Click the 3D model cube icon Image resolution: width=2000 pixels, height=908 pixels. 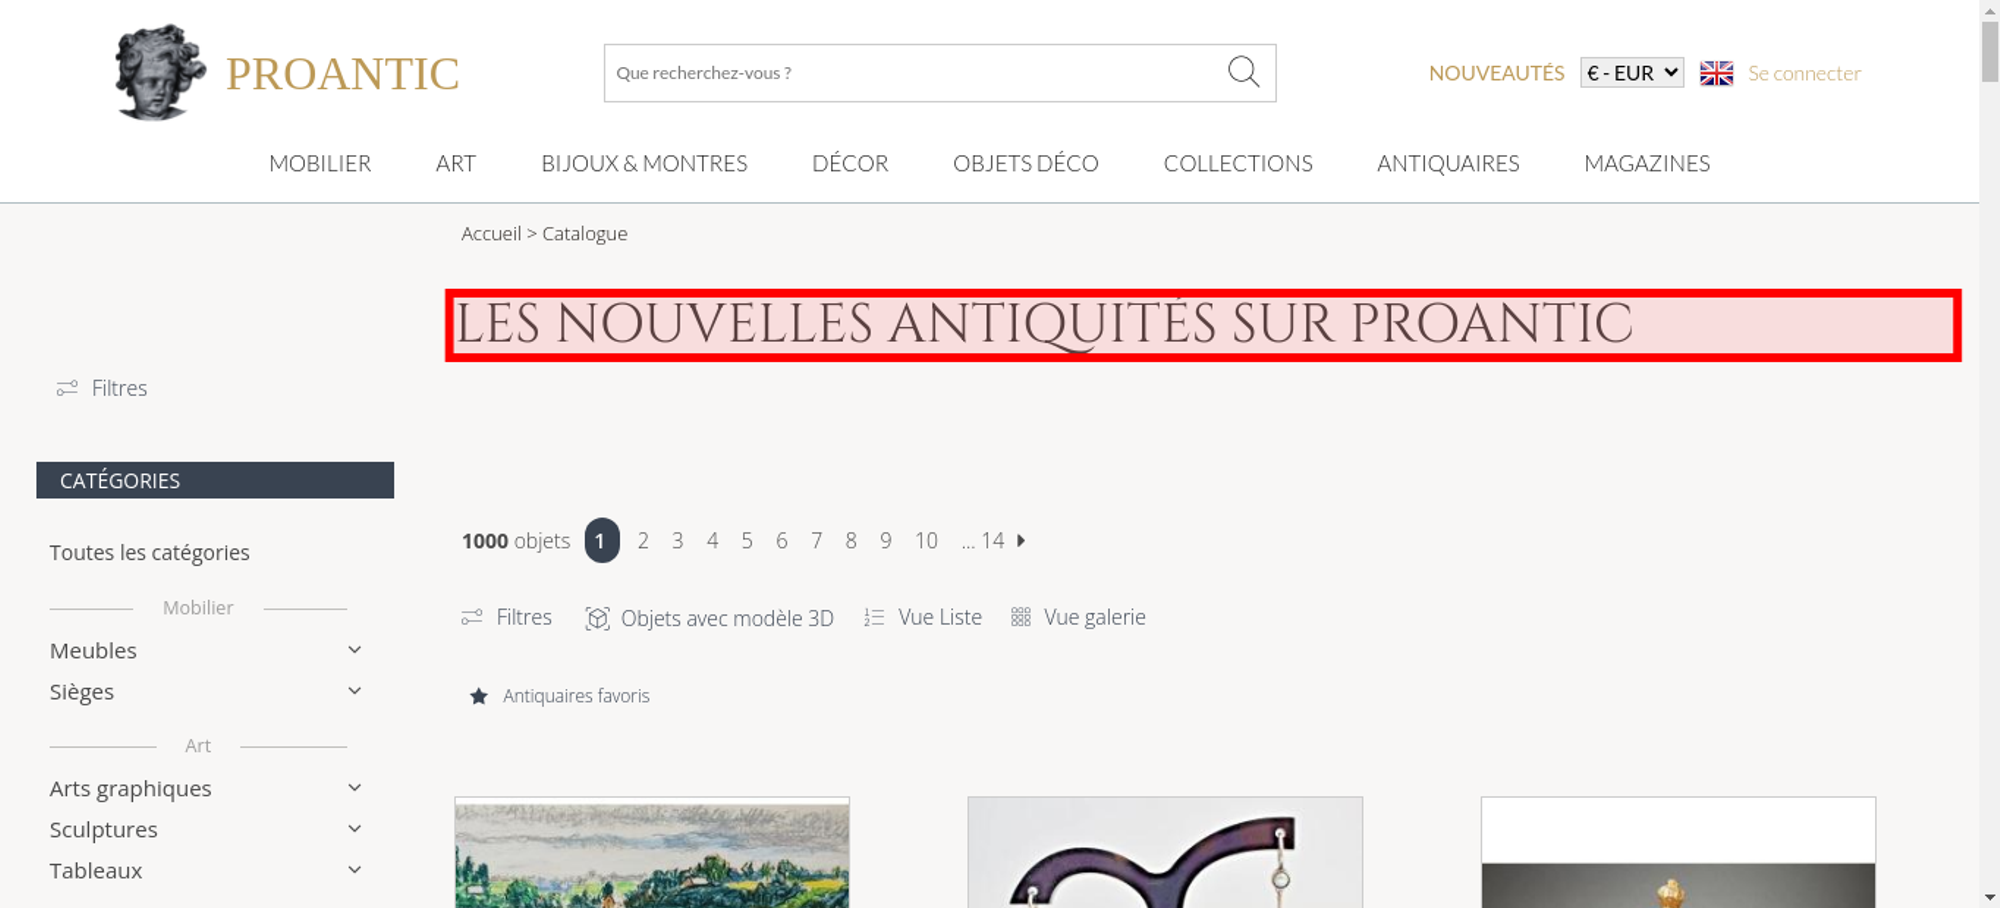click(x=597, y=618)
